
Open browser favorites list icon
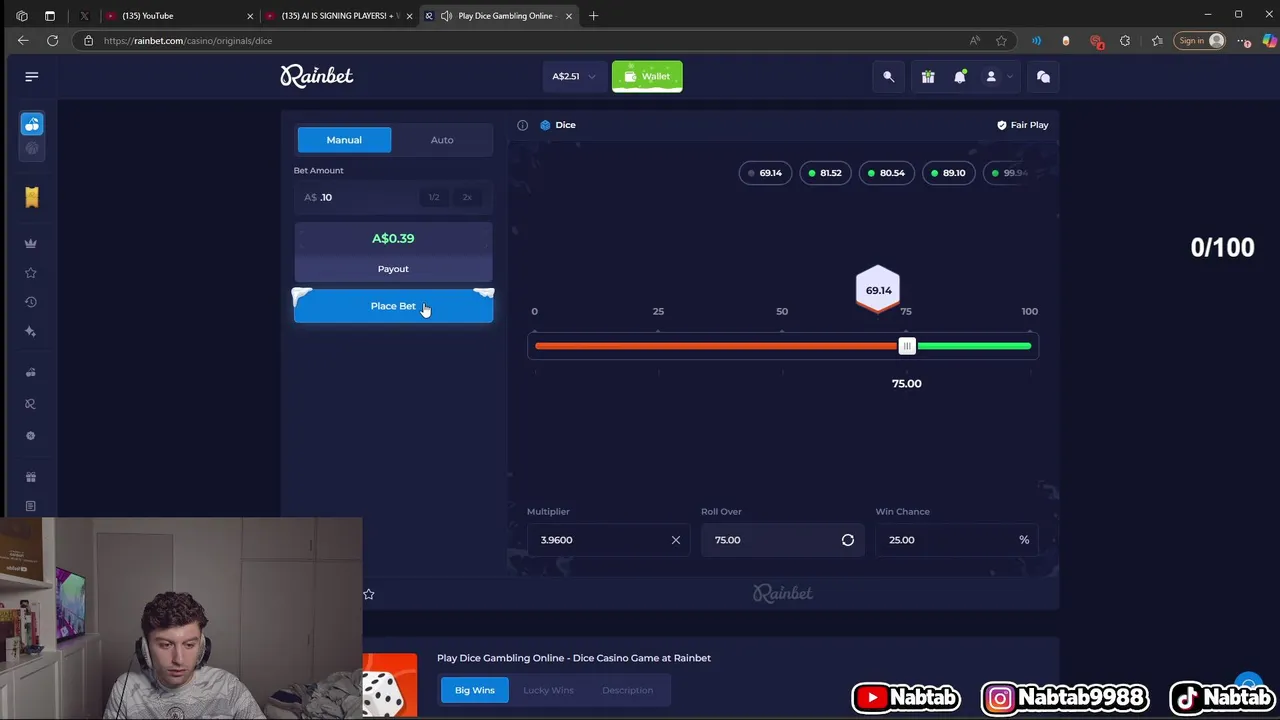coord(1157,41)
